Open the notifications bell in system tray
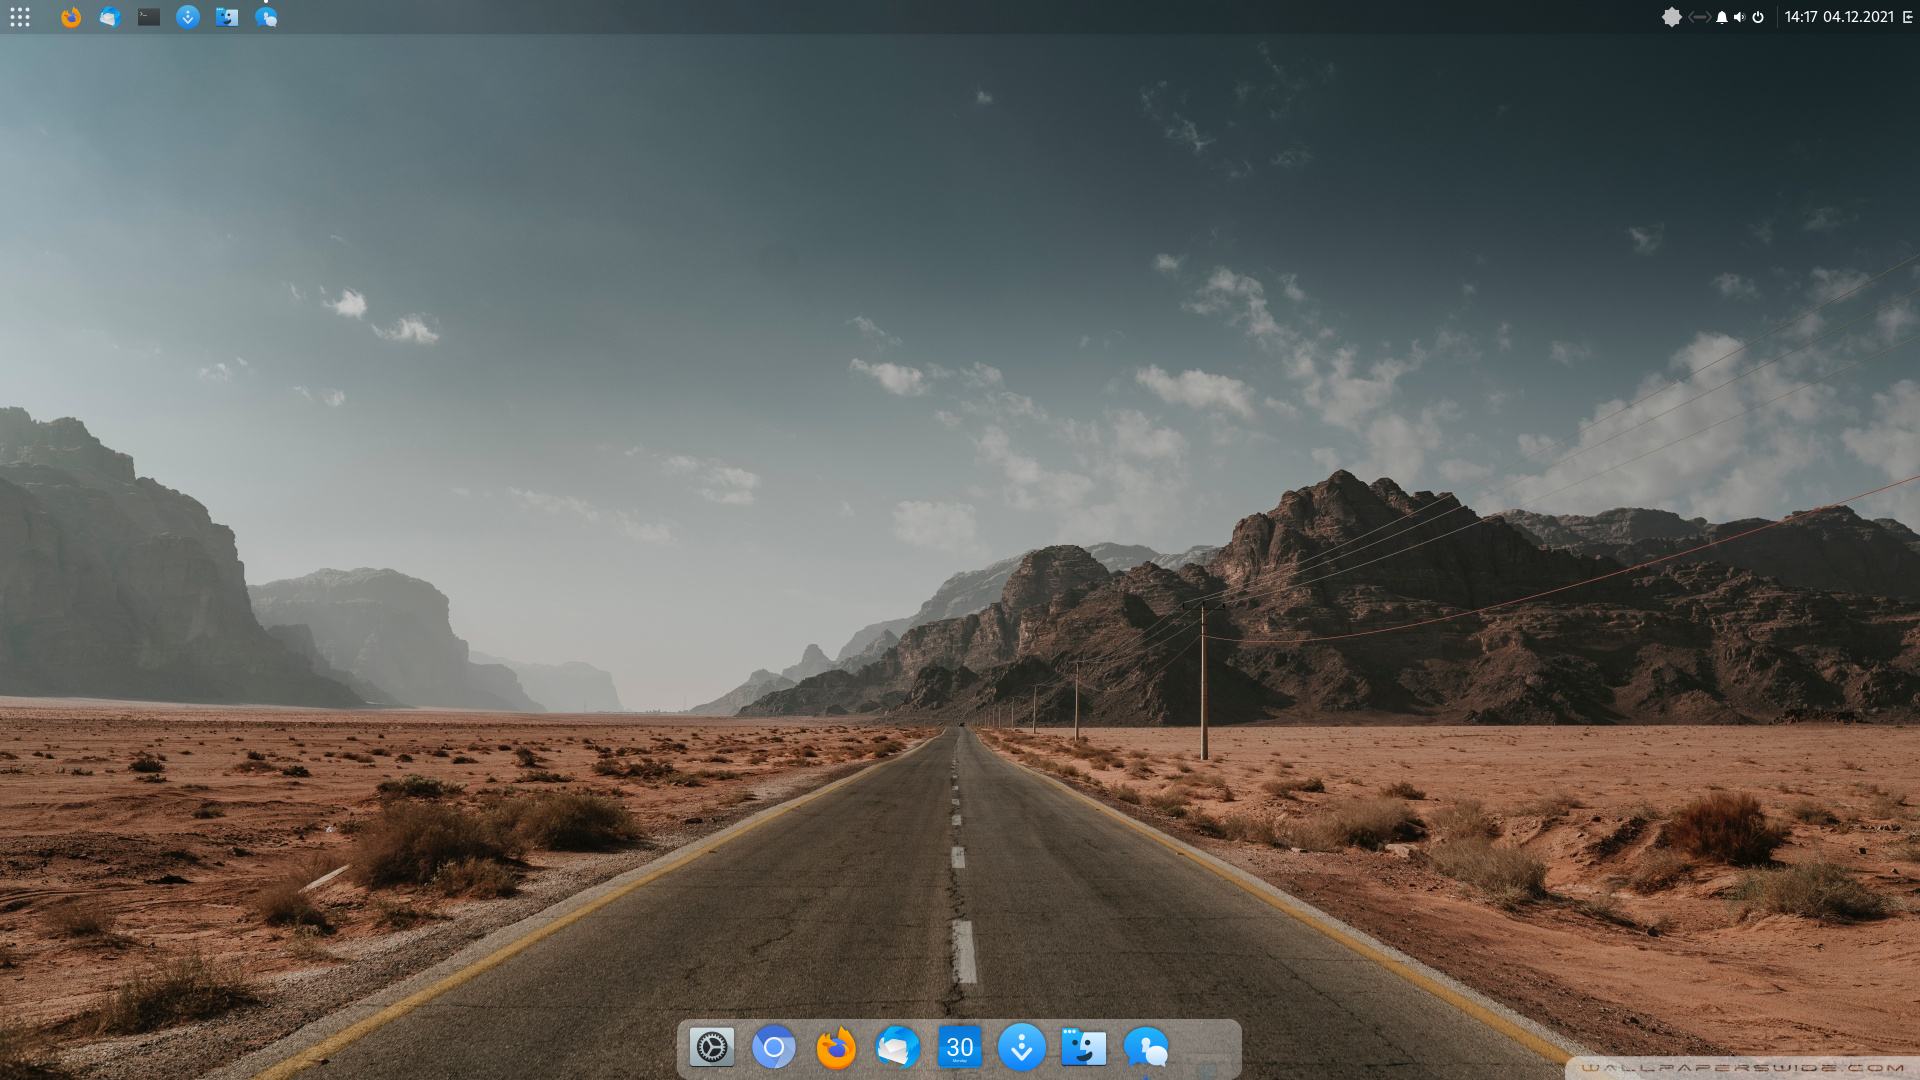This screenshot has width=1920, height=1080. (x=1722, y=17)
